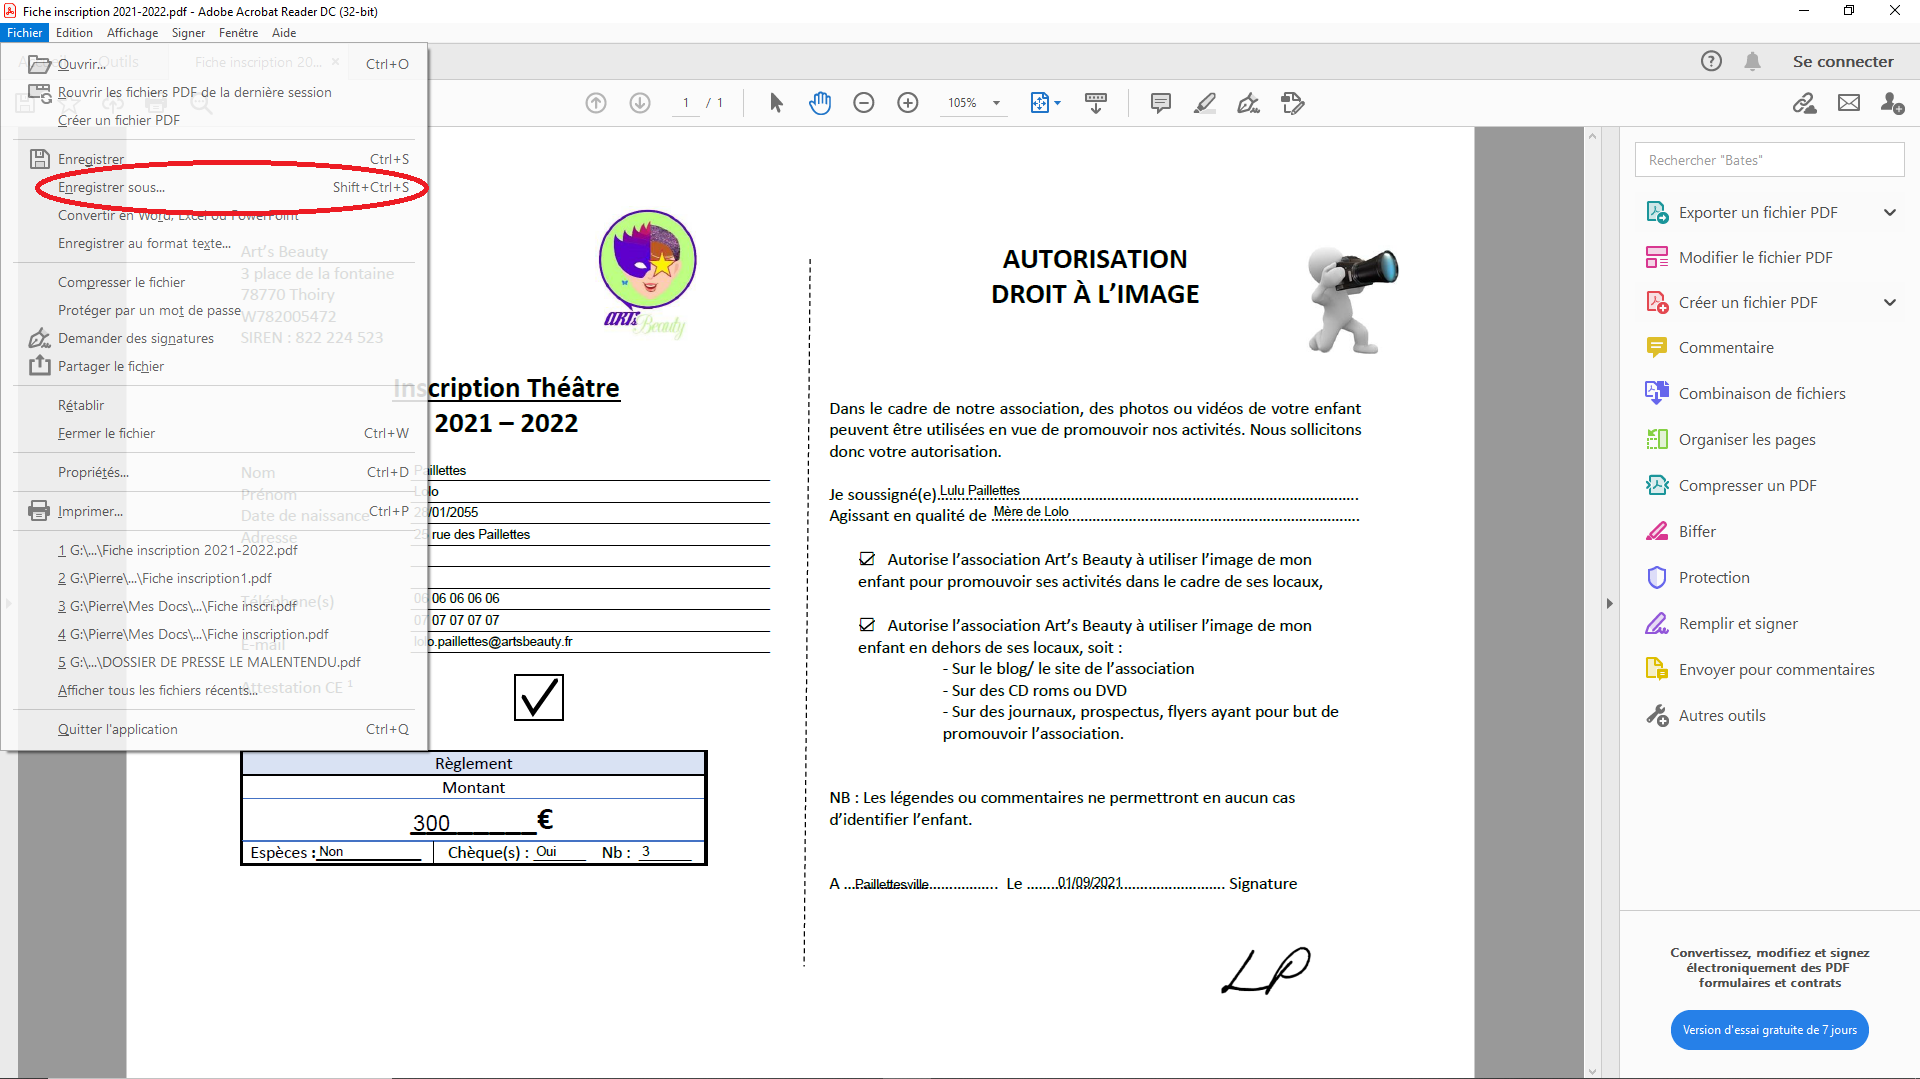This screenshot has width=1920, height=1079.
Task: Select the hand pan tool
Action: point(820,103)
